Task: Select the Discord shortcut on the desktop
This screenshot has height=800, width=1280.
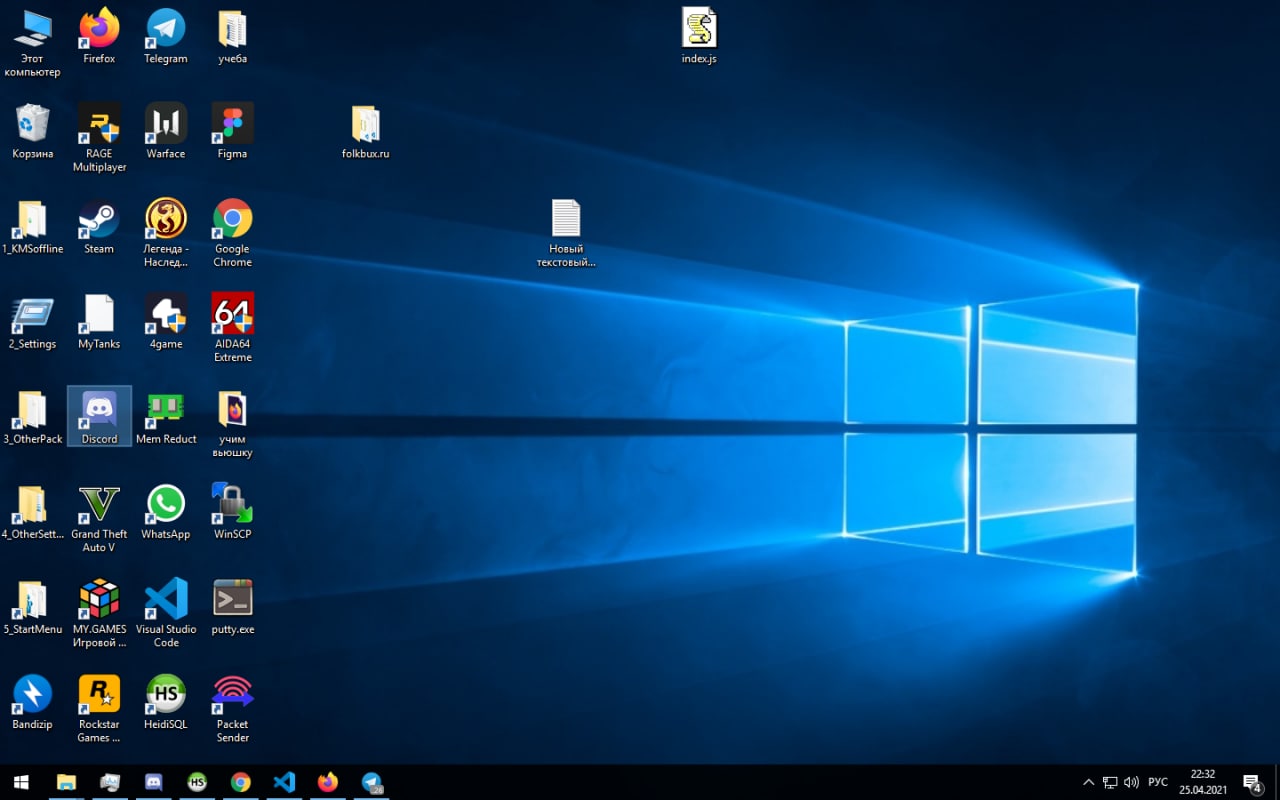Action: pyautogui.click(x=99, y=417)
